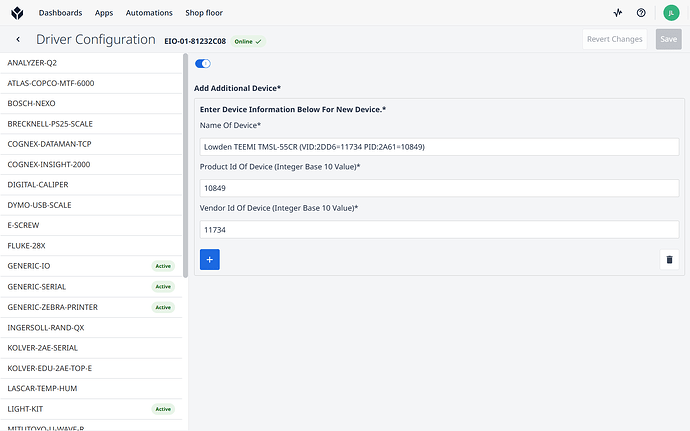Open the JL user avatar menu
The image size is (690, 431).
pyautogui.click(x=671, y=13)
